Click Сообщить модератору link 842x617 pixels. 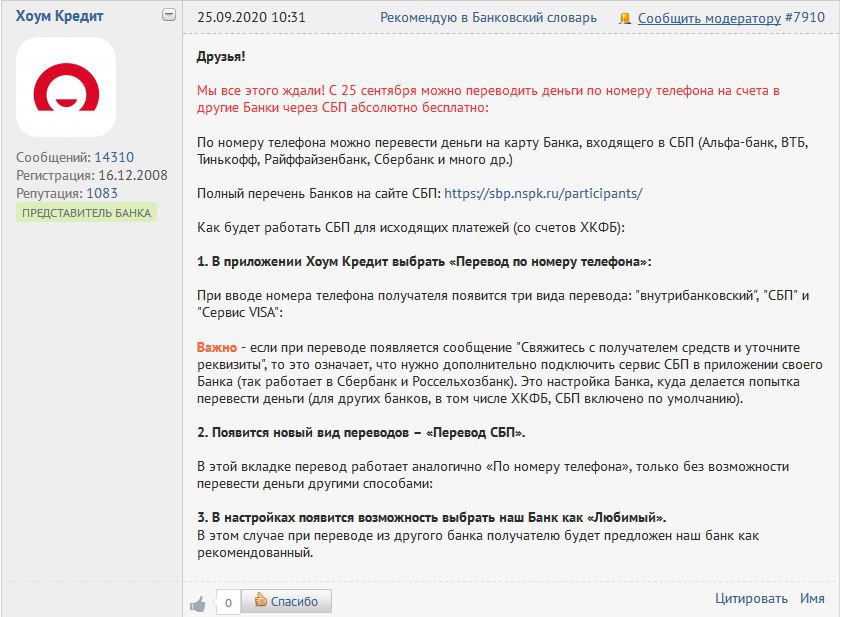tap(709, 18)
